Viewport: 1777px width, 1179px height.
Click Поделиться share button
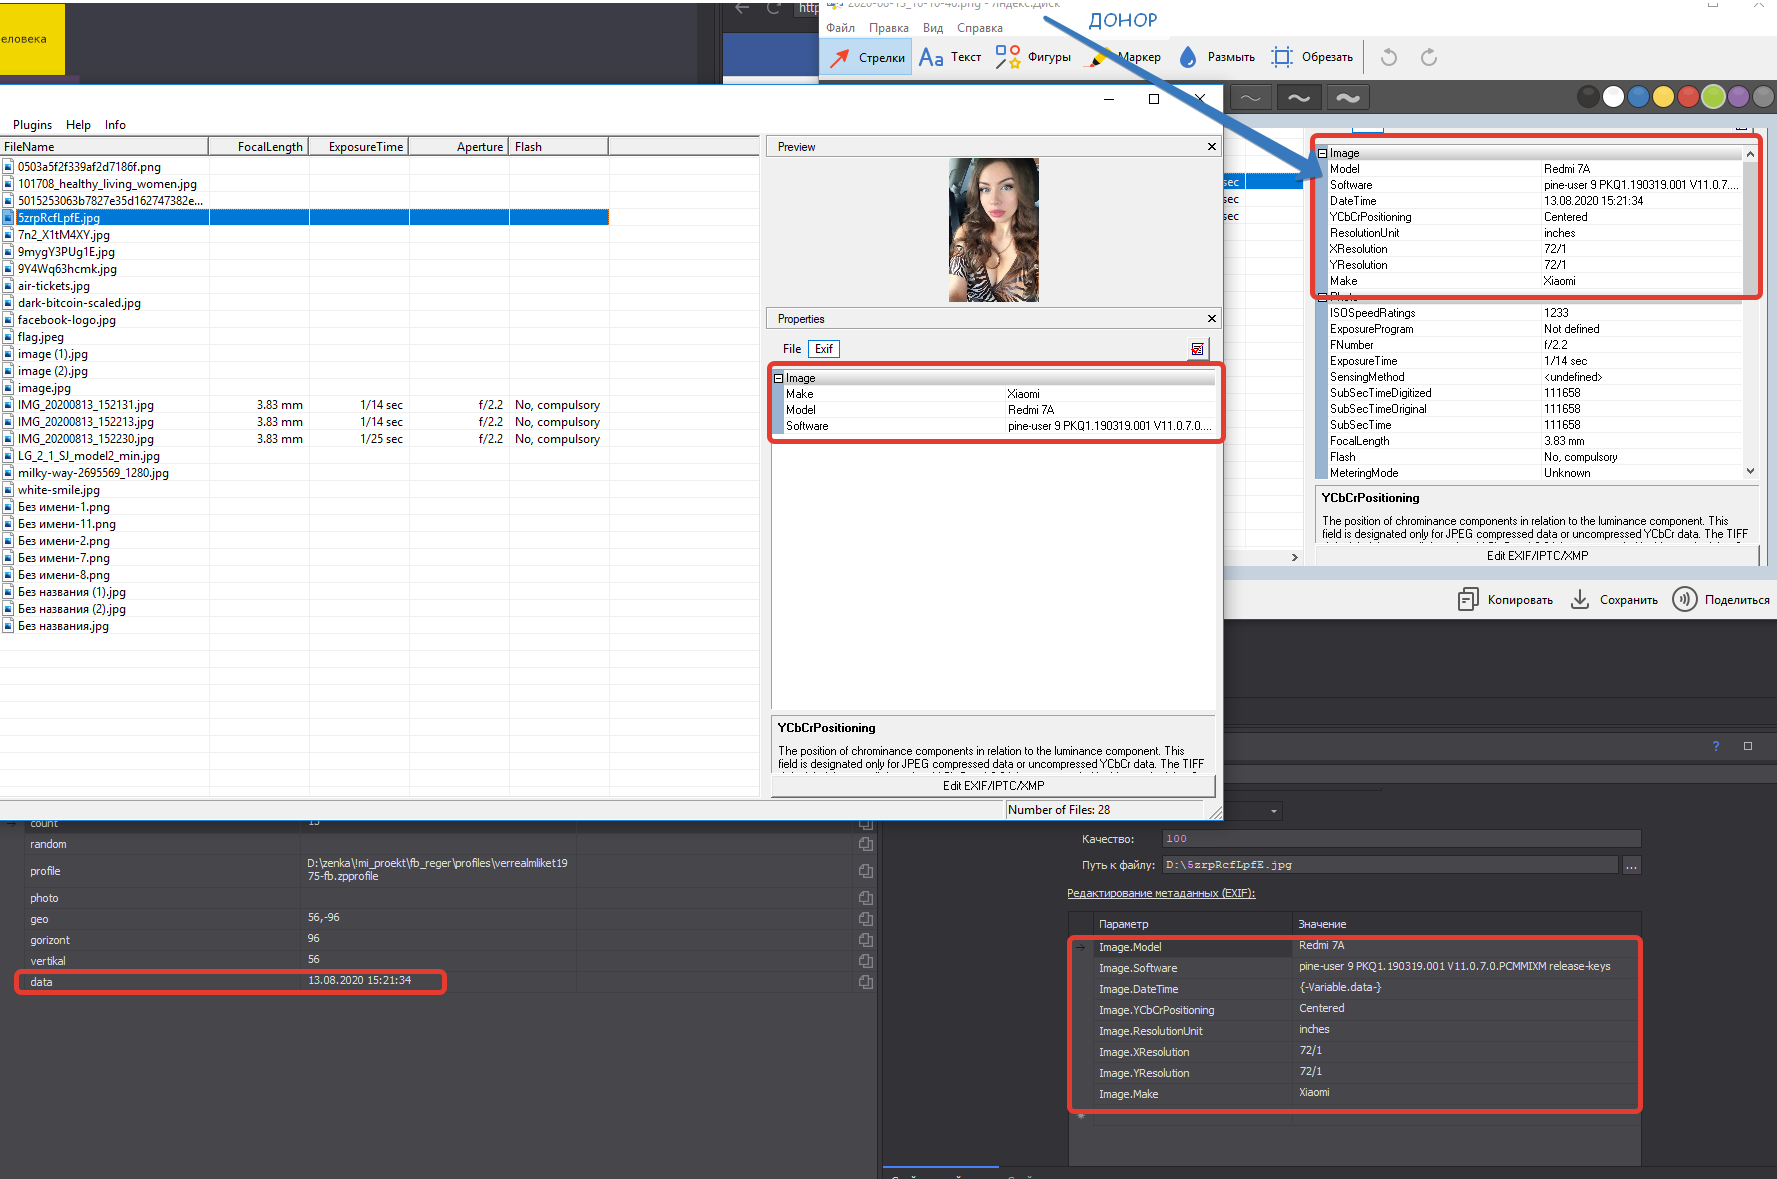pyautogui.click(x=1721, y=600)
